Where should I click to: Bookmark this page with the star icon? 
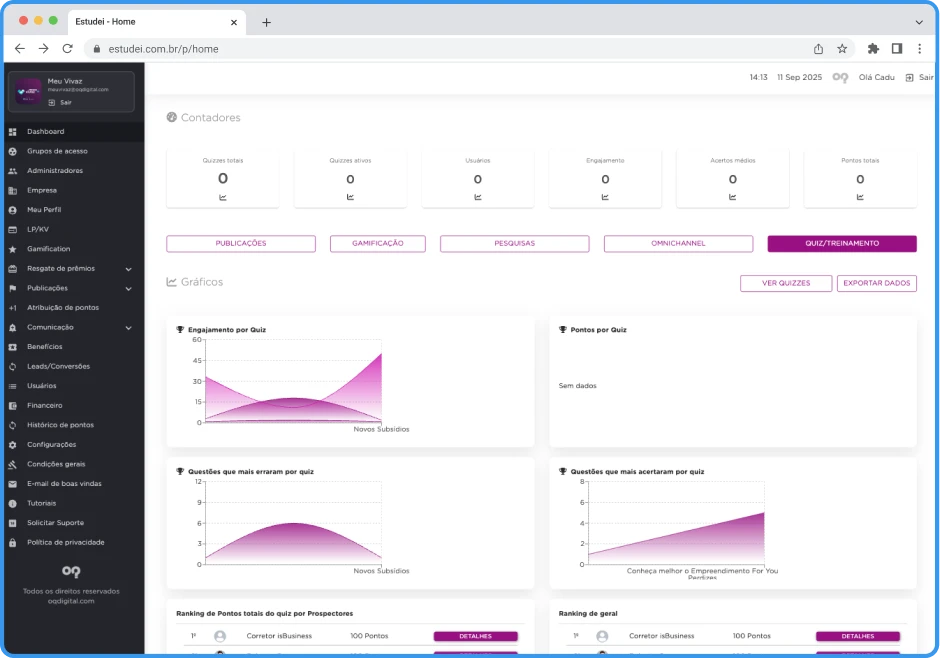842,48
